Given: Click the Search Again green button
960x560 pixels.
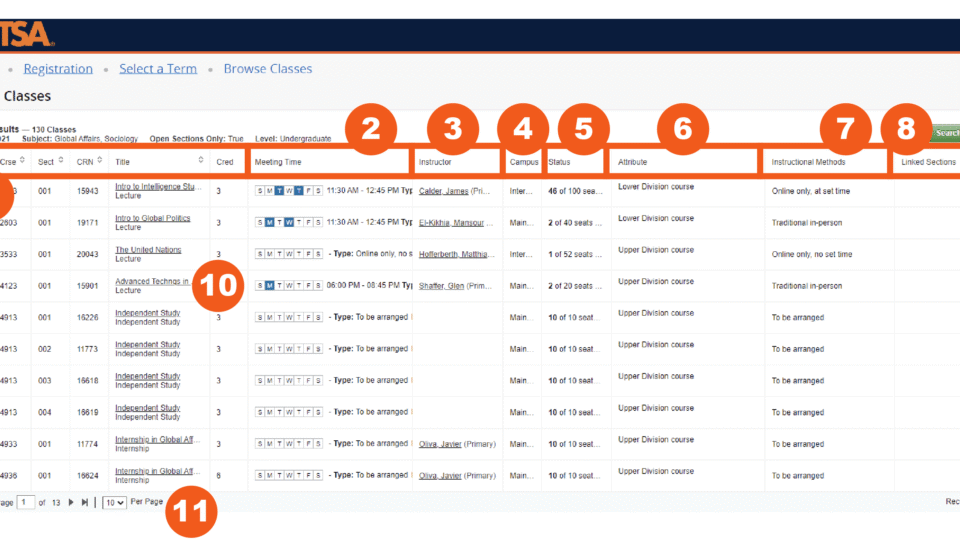Looking at the screenshot, I should [x=945, y=133].
